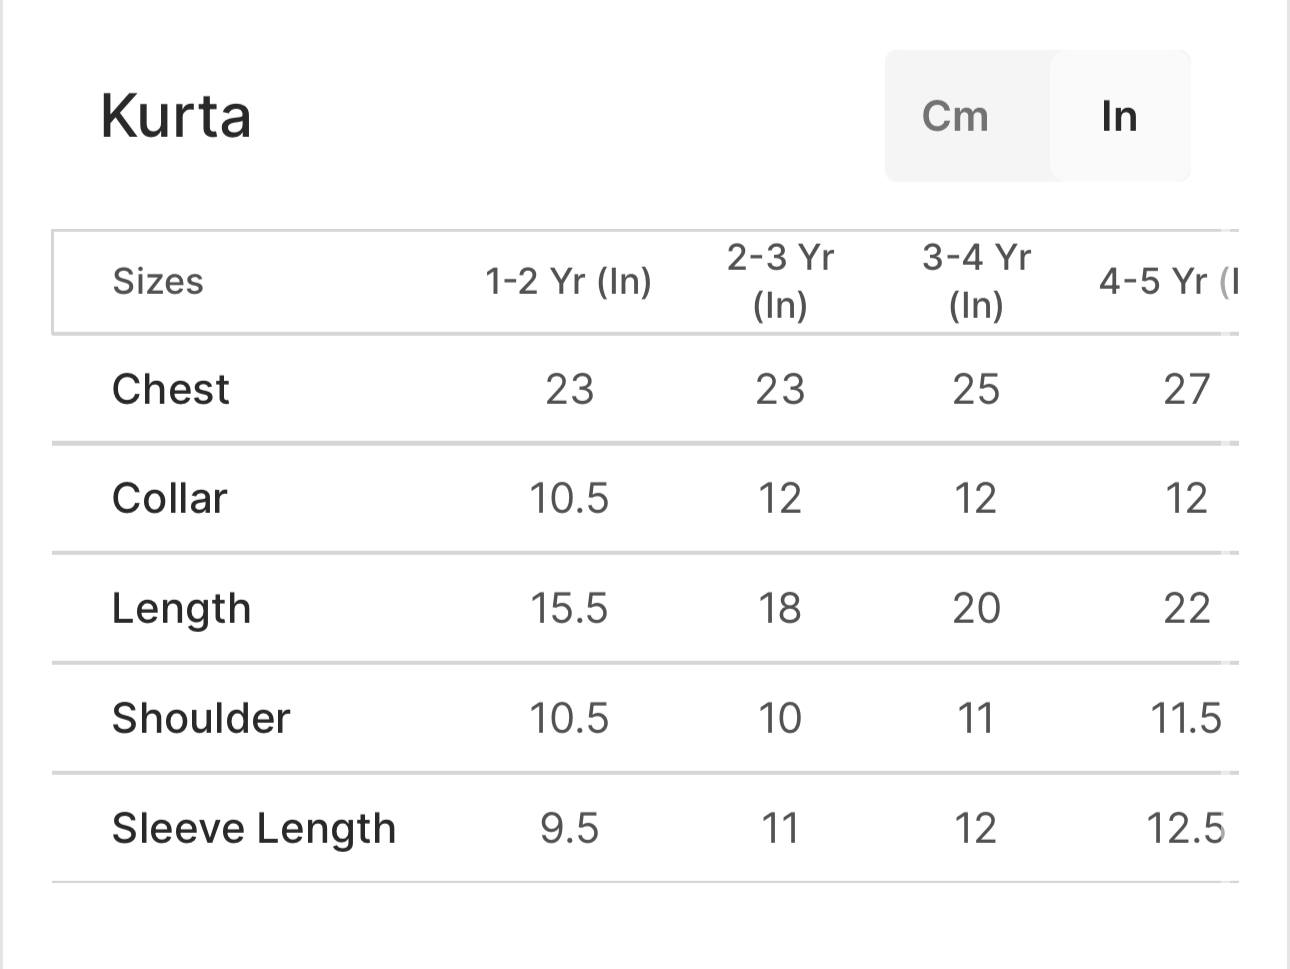Select the In unit toggle
The width and height of the screenshot is (1290, 969).
(1119, 116)
